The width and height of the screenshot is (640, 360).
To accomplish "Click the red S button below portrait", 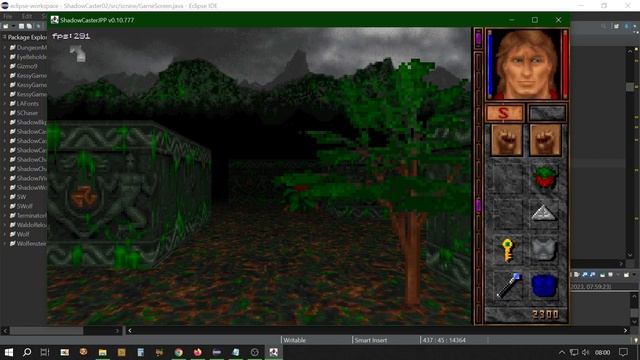I will (504, 113).
